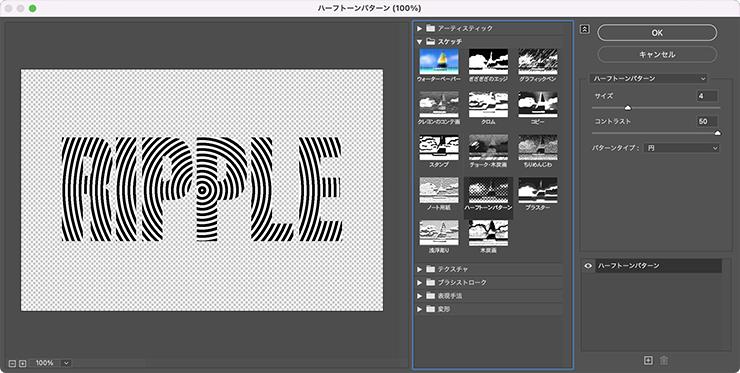Zoom out the preview with minus button

click(x=12, y=364)
